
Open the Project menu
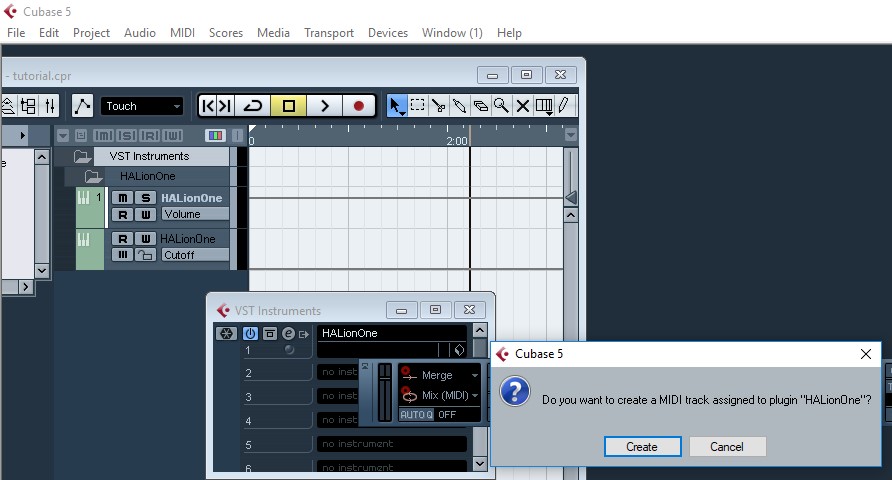tap(92, 33)
